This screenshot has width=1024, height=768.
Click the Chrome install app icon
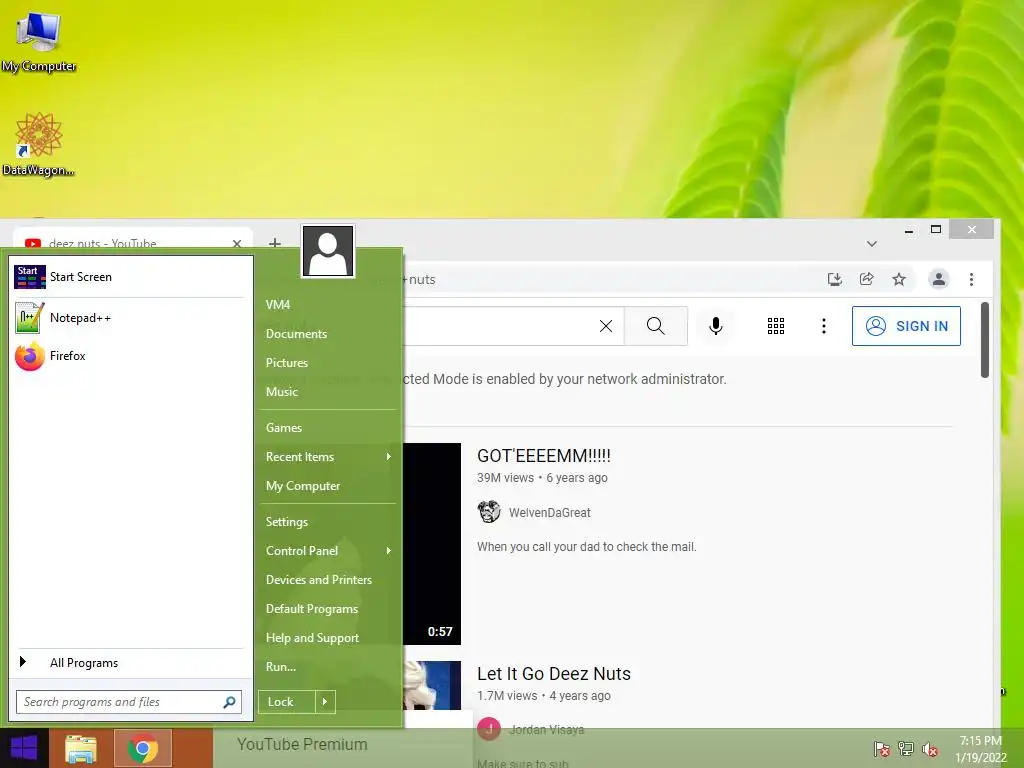point(835,280)
